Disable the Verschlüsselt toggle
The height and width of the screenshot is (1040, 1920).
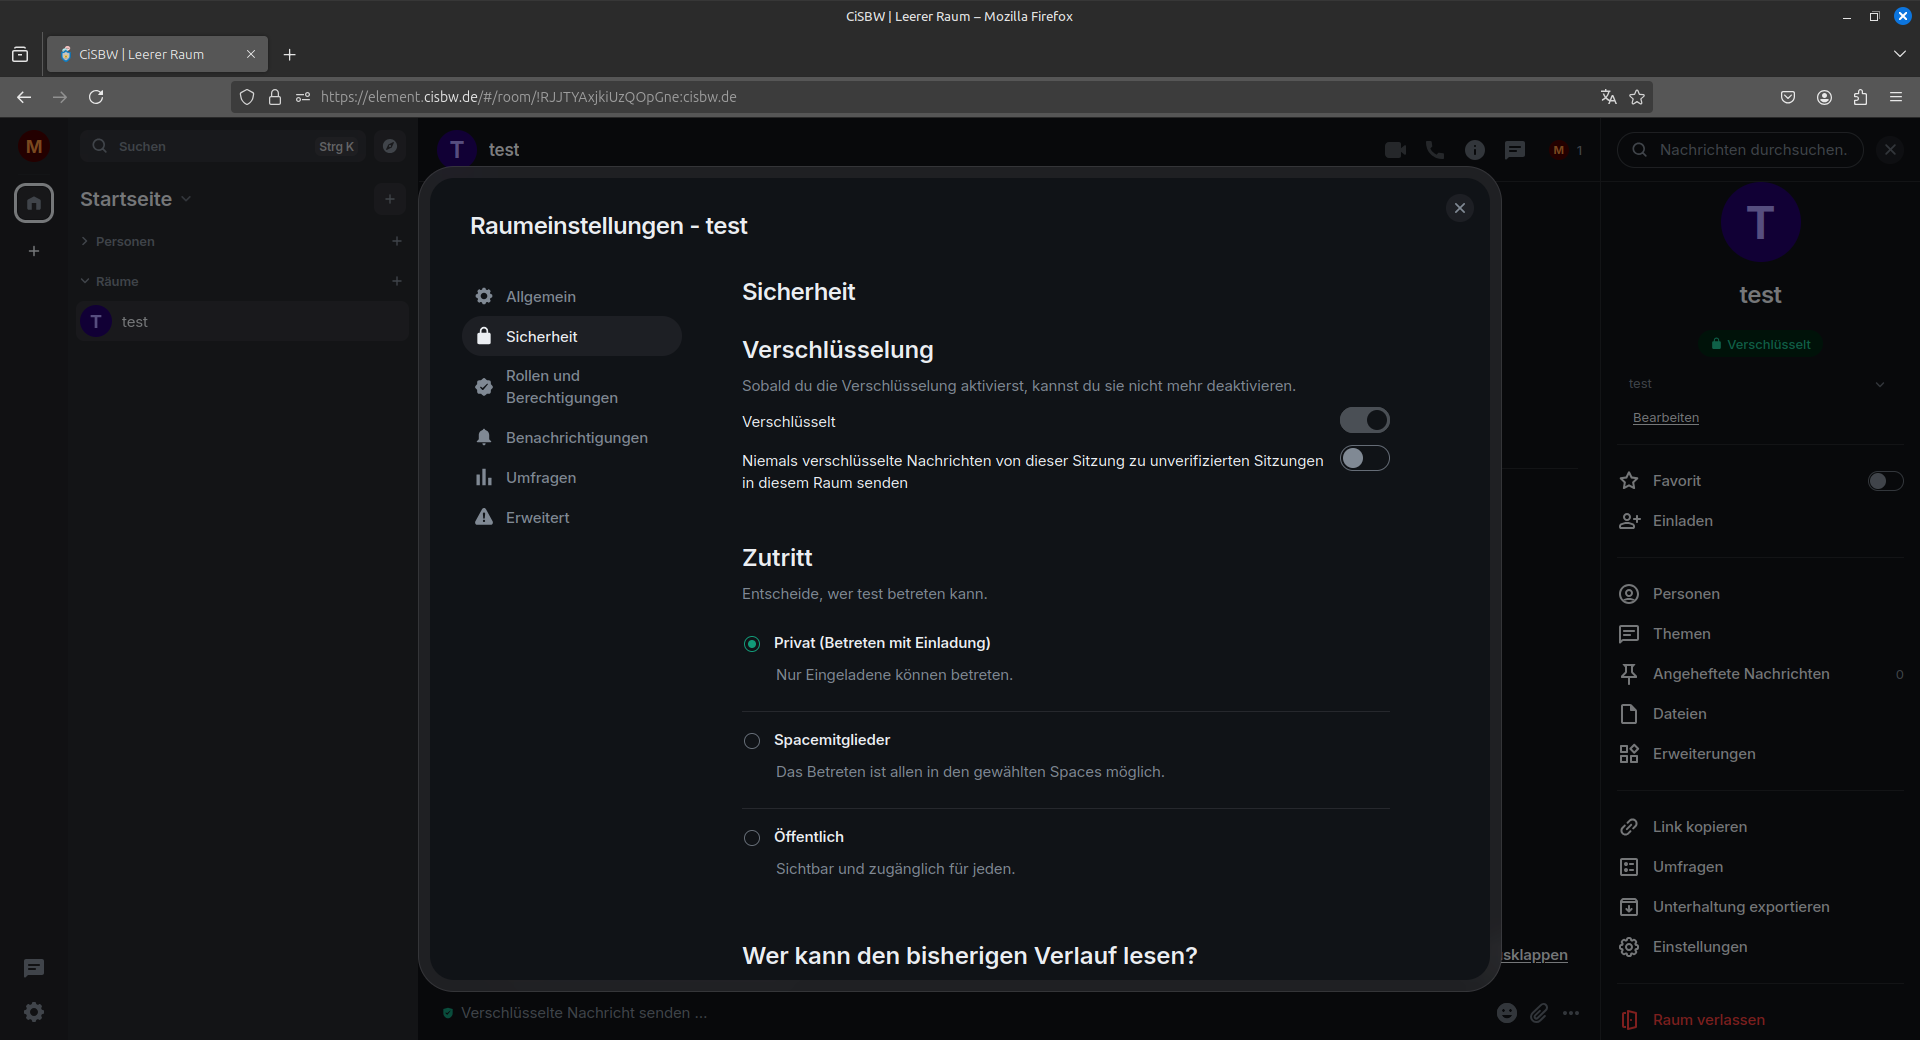point(1365,420)
